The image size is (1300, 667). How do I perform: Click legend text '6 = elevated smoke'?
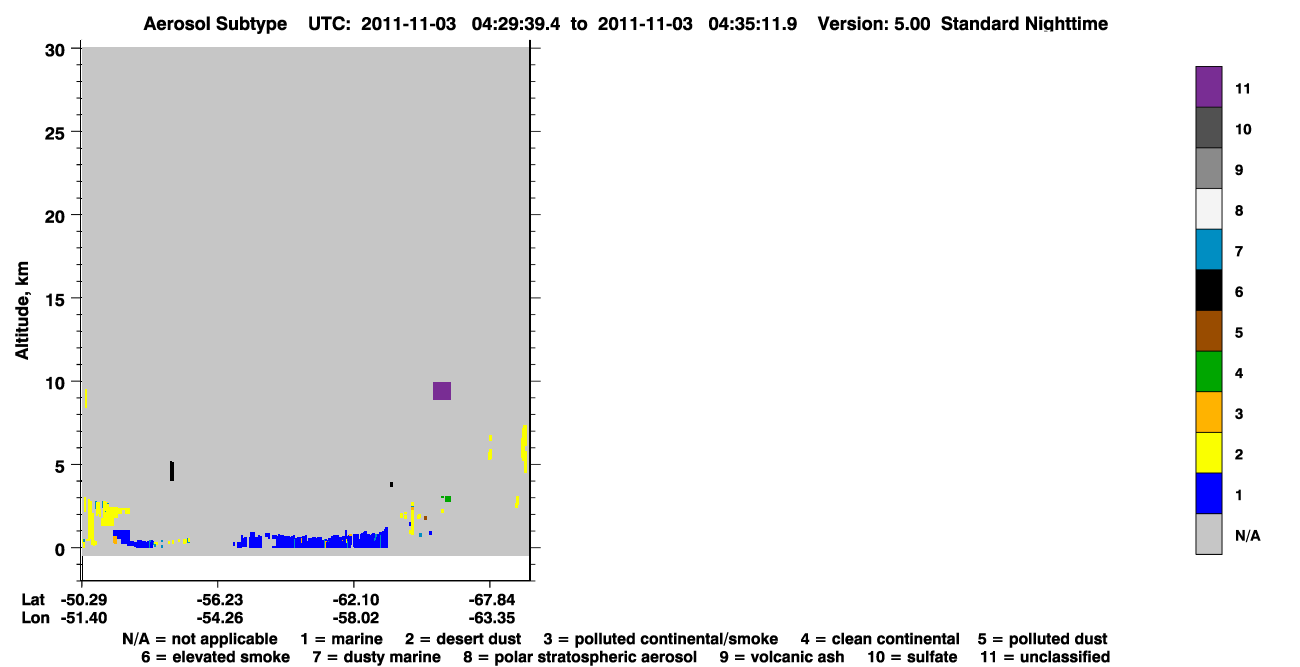215,657
